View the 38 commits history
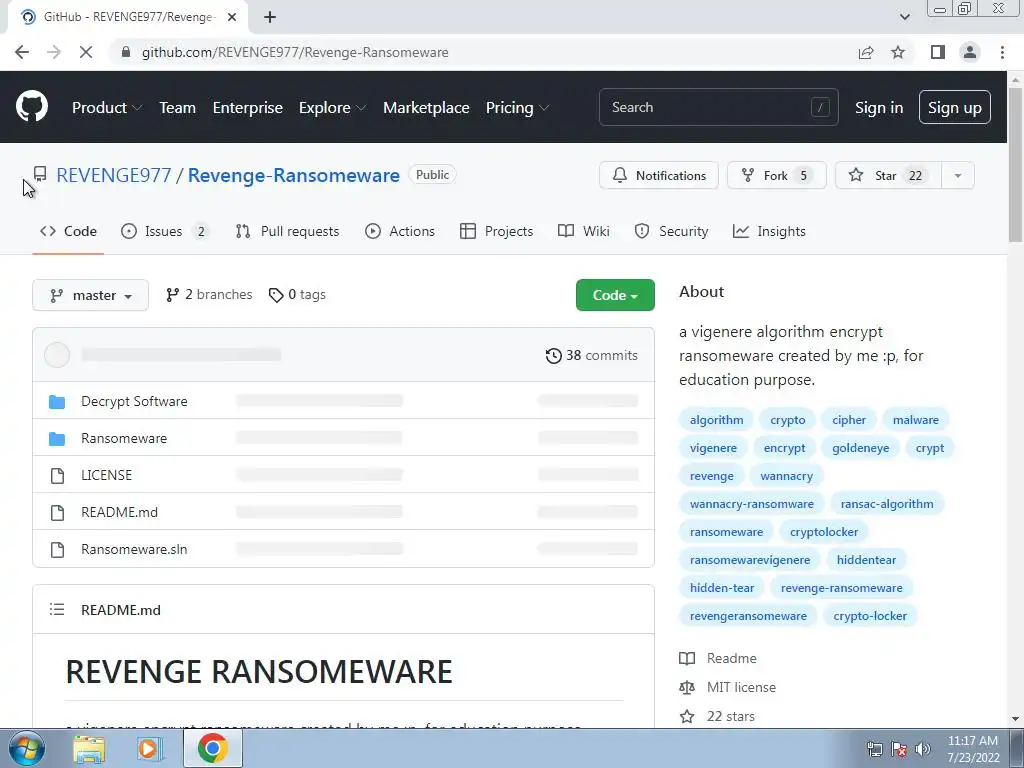 point(592,355)
